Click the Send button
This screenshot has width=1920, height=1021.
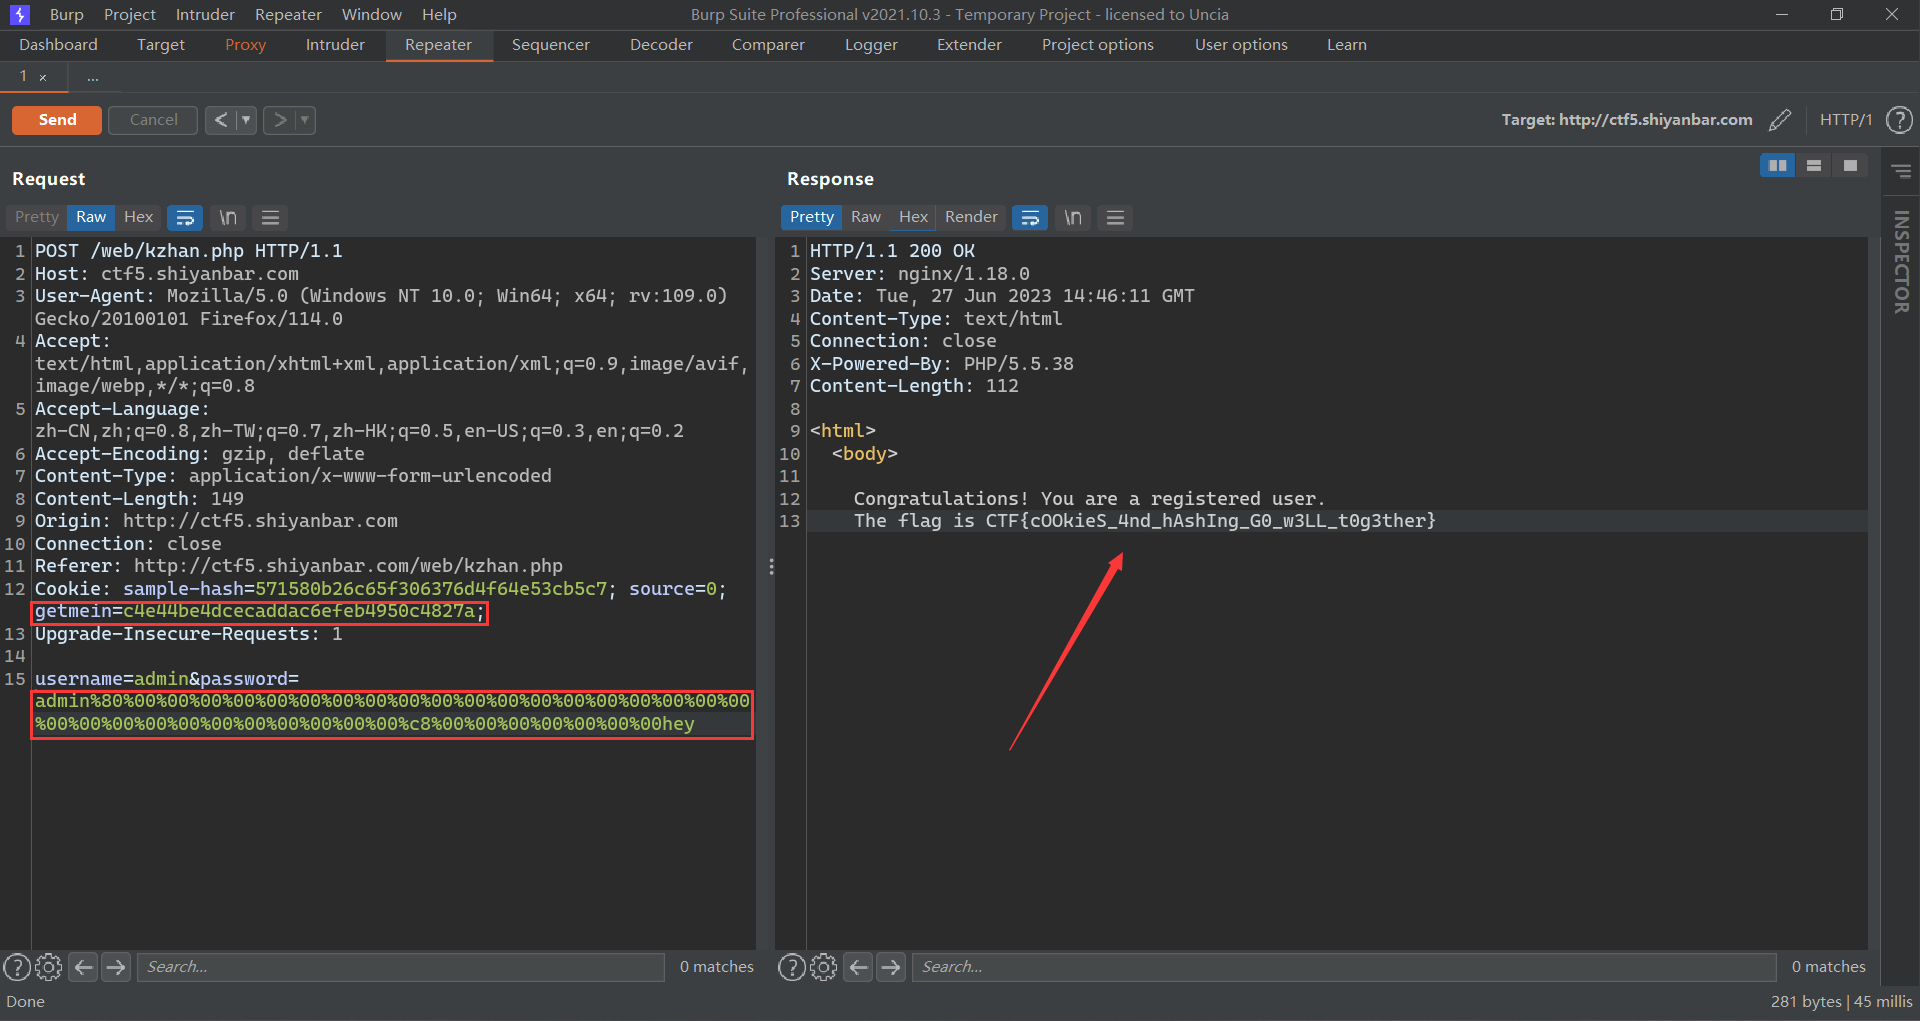point(56,120)
